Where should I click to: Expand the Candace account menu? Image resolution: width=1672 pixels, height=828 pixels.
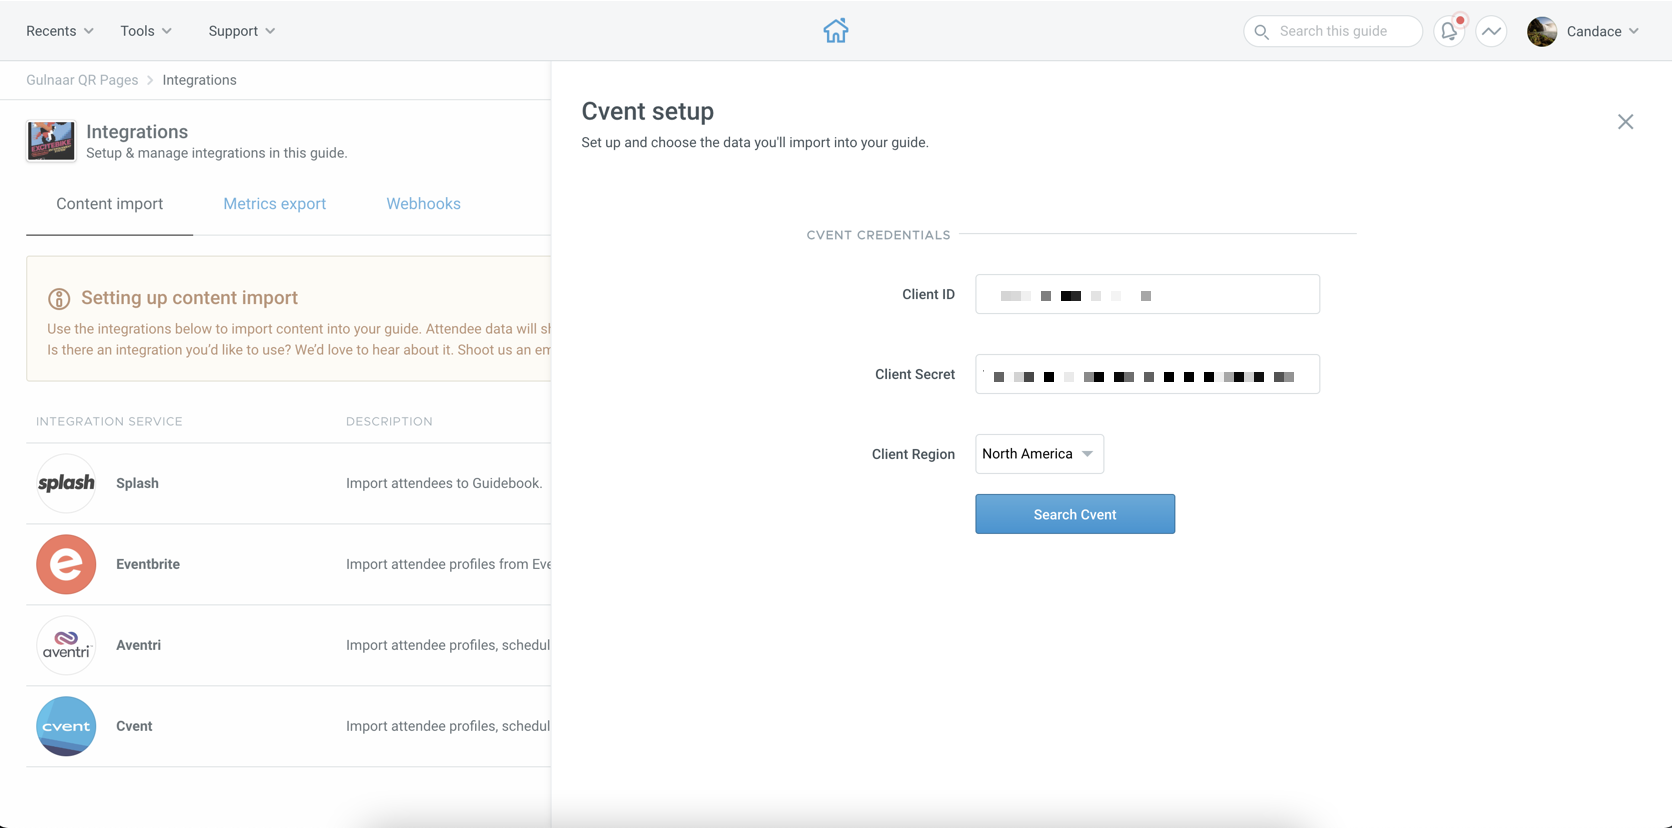[x=1603, y=31]
